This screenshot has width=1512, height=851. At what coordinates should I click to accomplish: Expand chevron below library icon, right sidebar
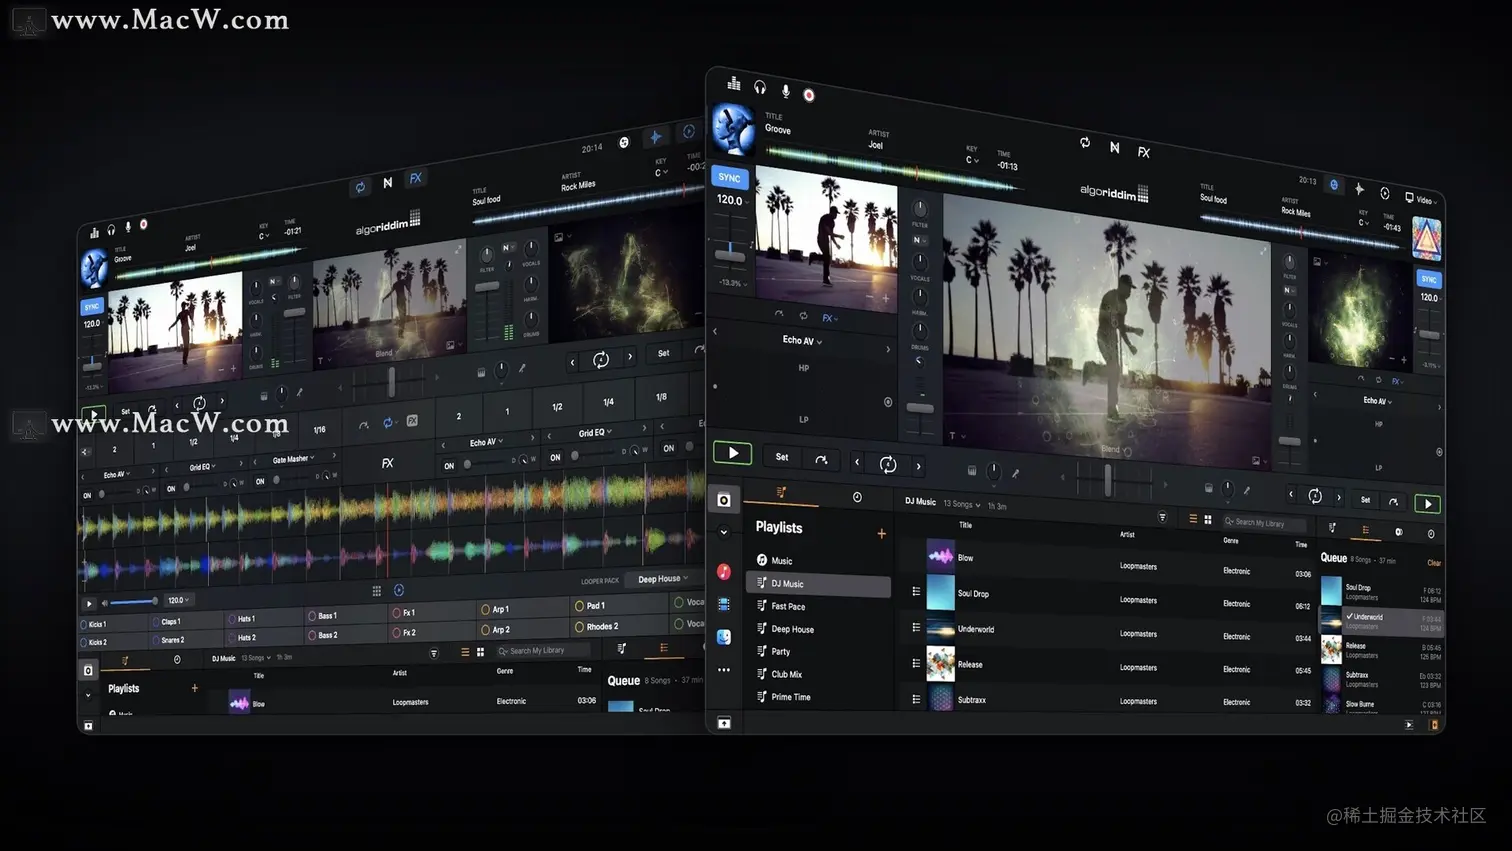tap(724, 532)
